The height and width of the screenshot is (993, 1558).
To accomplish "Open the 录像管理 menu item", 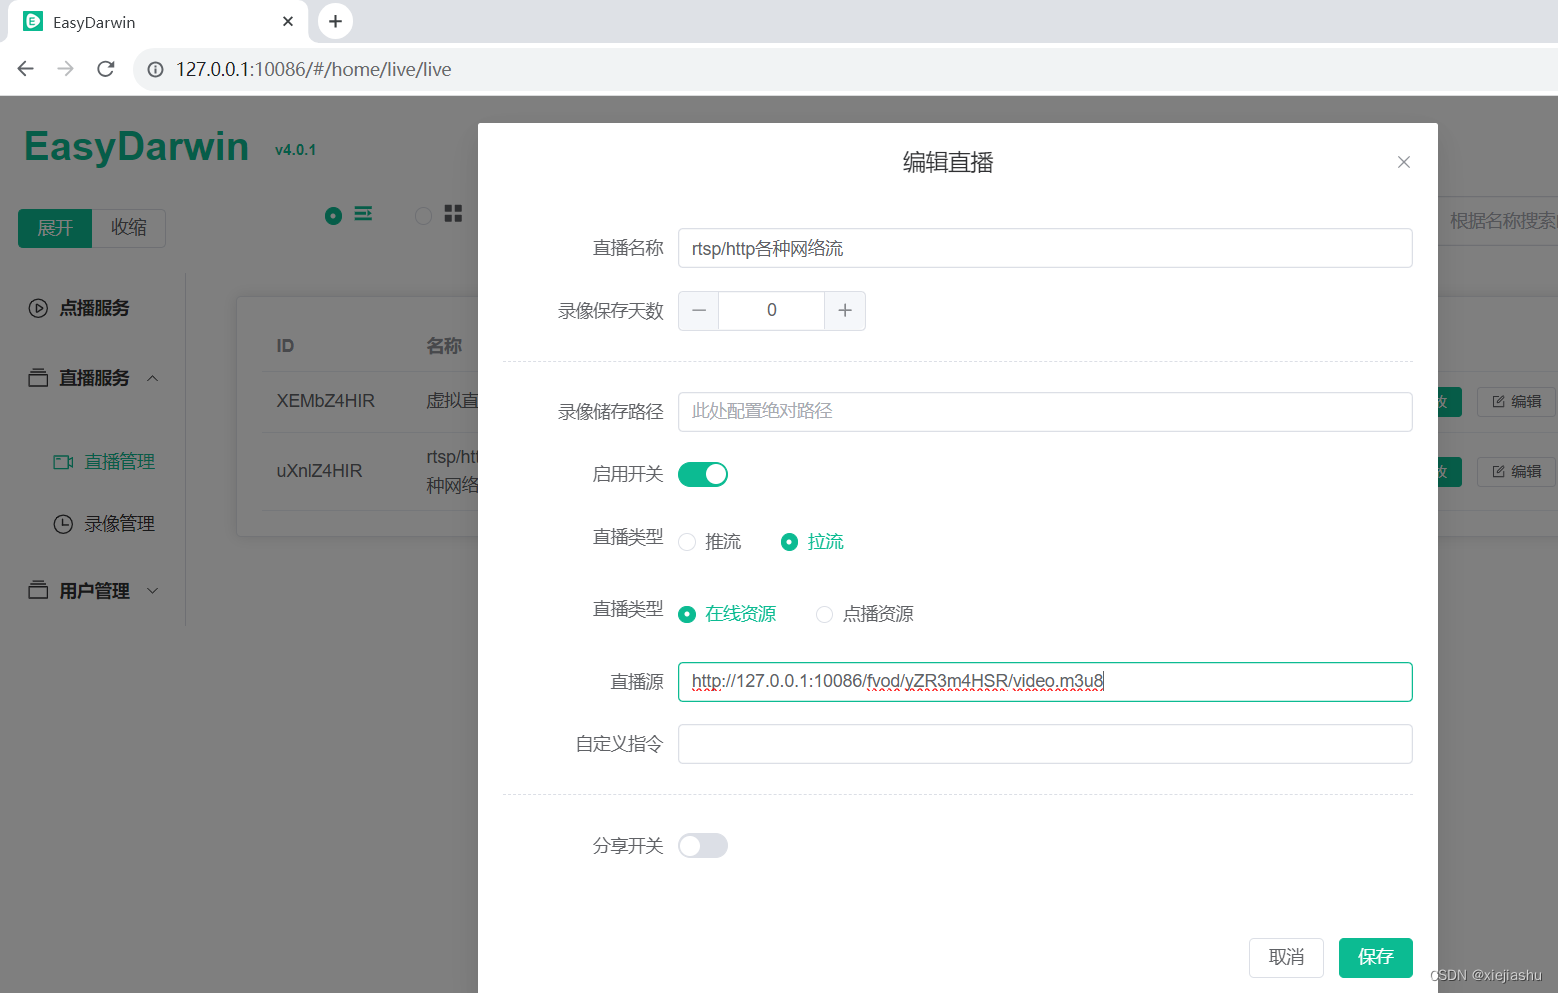I will [116, 523].
